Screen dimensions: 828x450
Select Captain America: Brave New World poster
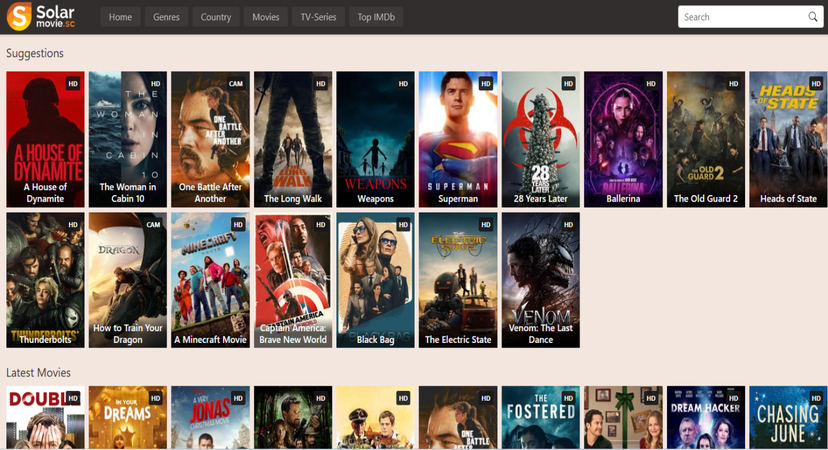pyautogui.click(x=293, y=280)
